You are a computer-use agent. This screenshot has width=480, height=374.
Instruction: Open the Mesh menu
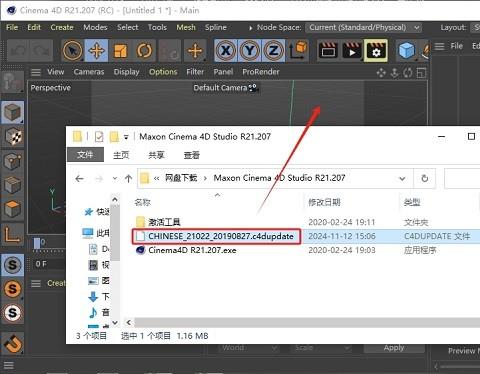186,27
